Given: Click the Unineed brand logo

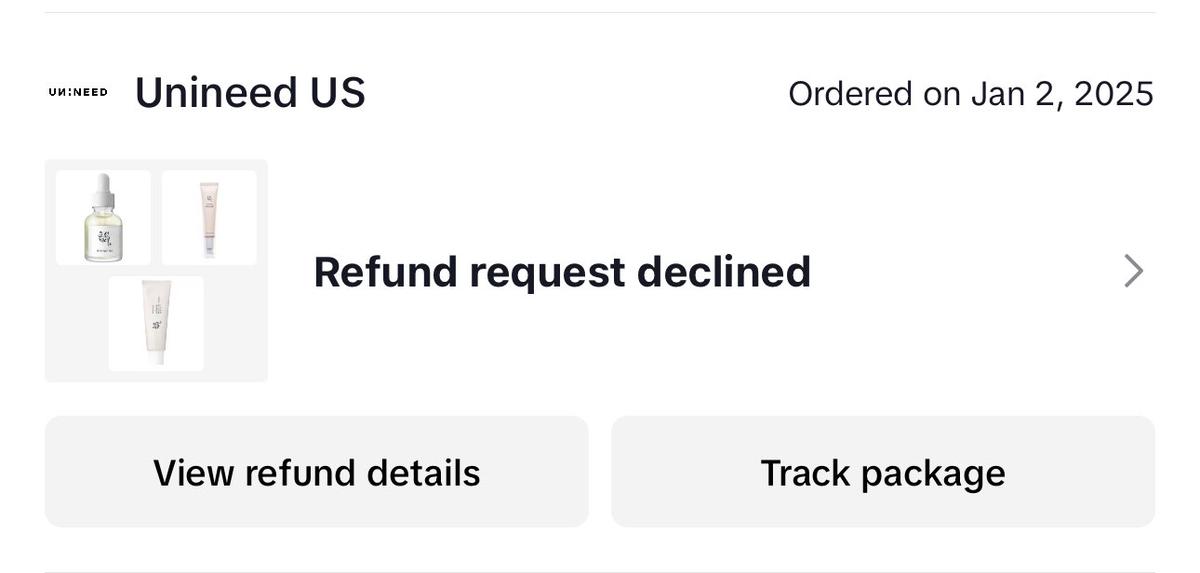Looking at the screenshot, I should (x=78, y=92).
